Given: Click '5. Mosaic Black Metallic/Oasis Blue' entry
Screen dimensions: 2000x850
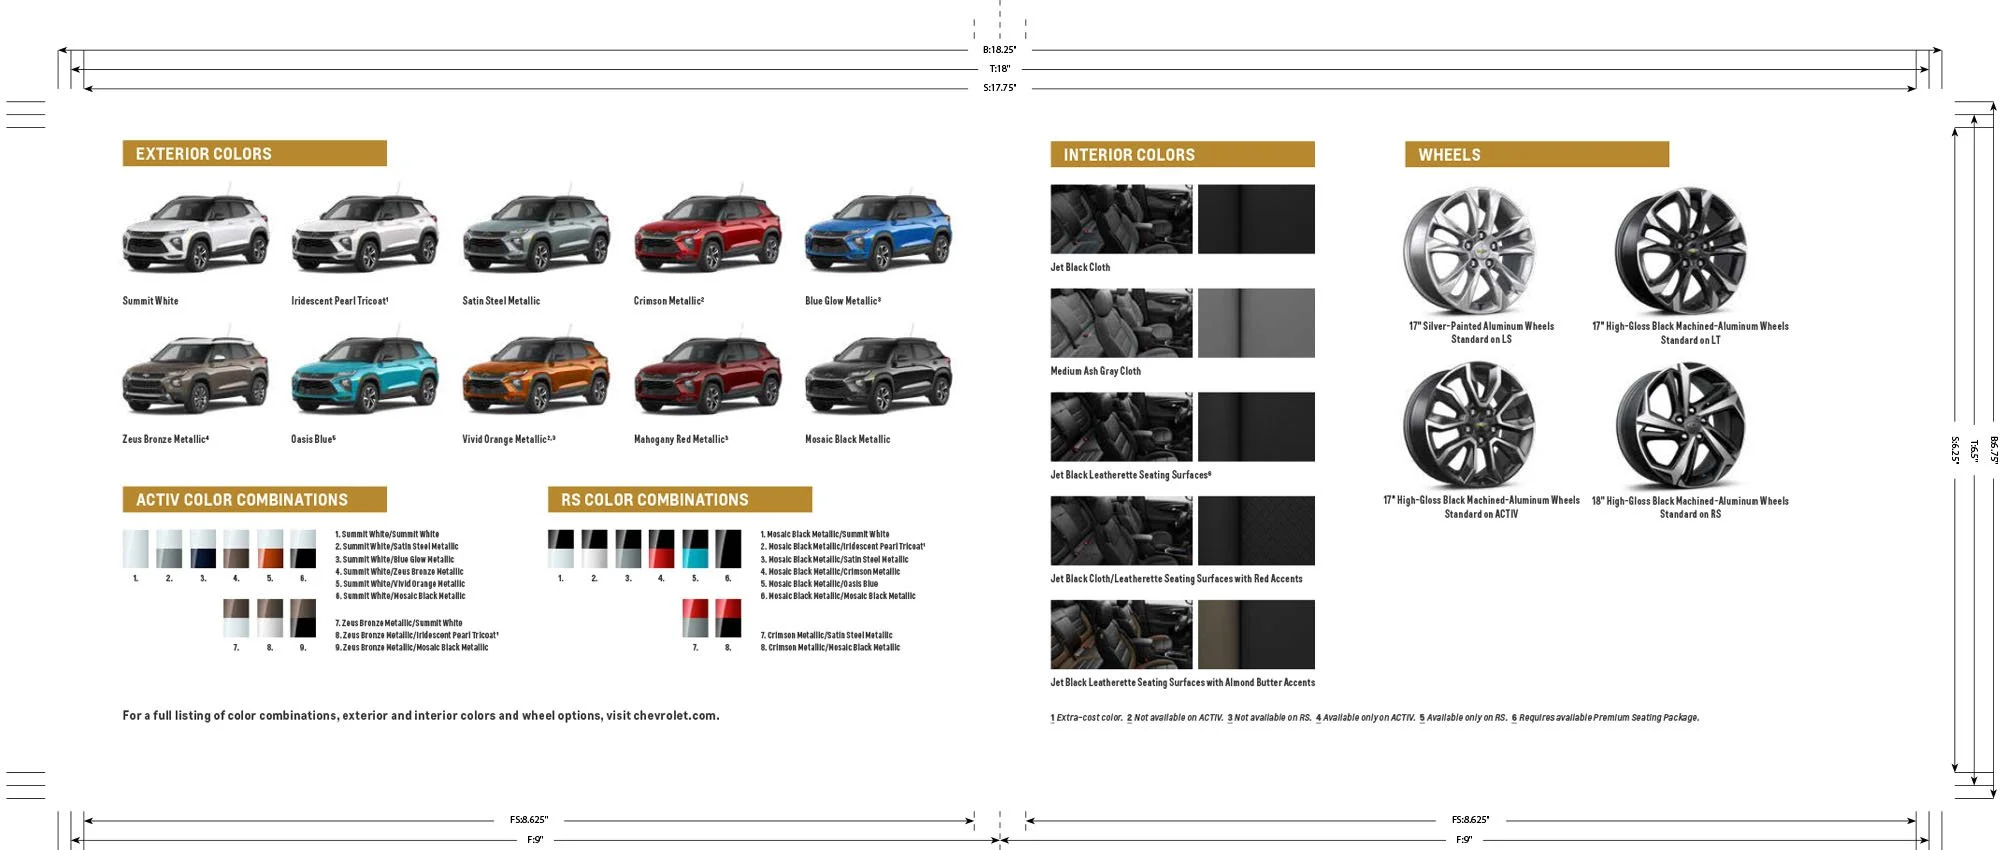Looking at the screenshot, I should pyautogui.click(x=819, y=584).
